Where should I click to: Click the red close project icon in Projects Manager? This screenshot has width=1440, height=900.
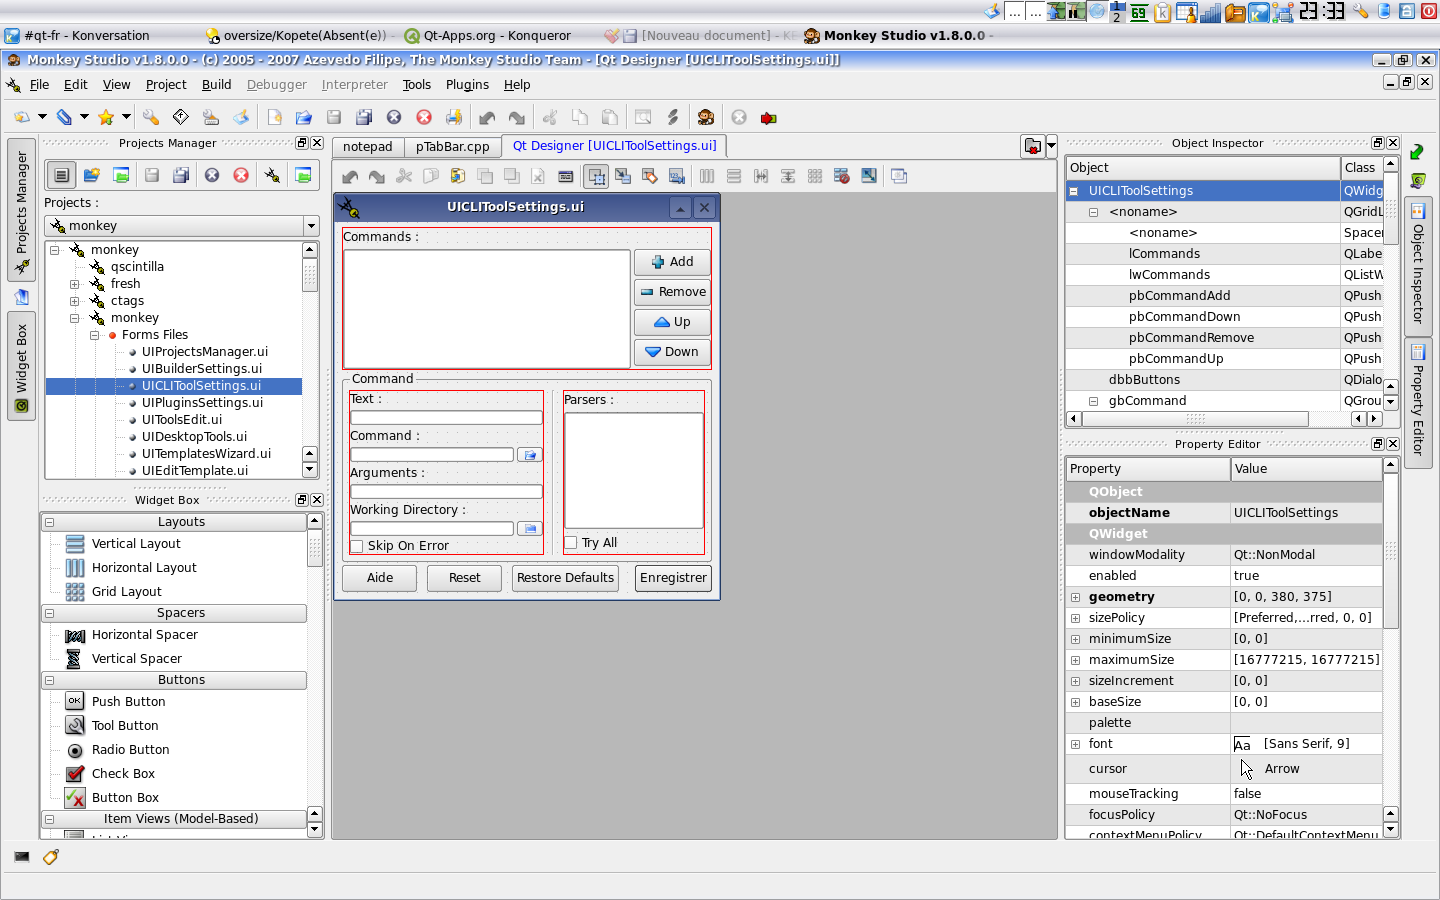click(241, 175)
